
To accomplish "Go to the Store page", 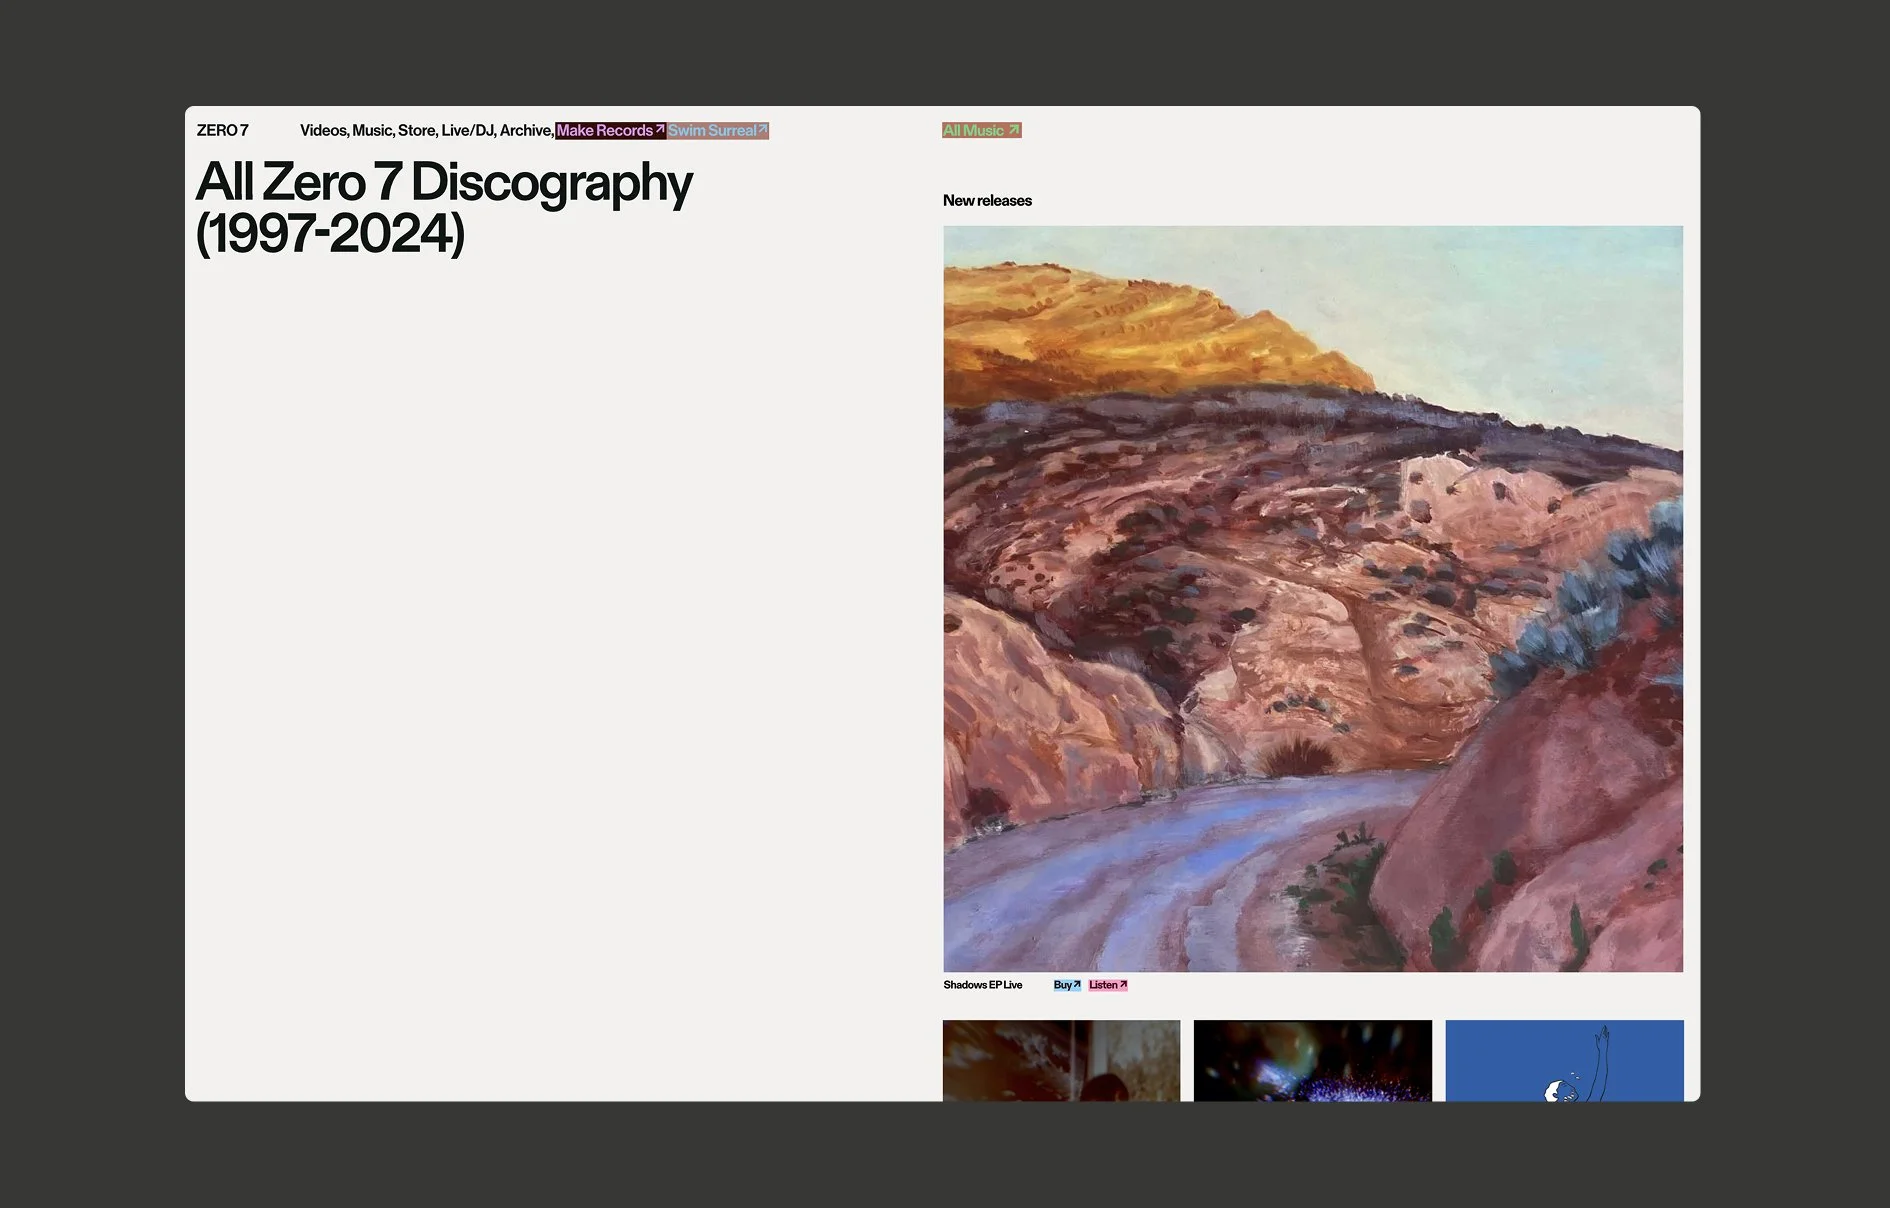I will coord(416,130).
